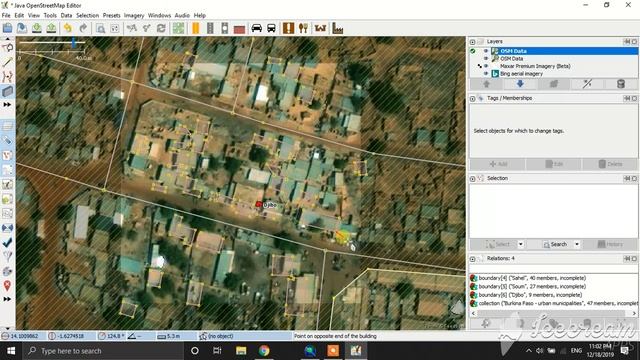Select the restaurant fork and knife preset
The image size is (640, 360).
(x=303, y=28)
